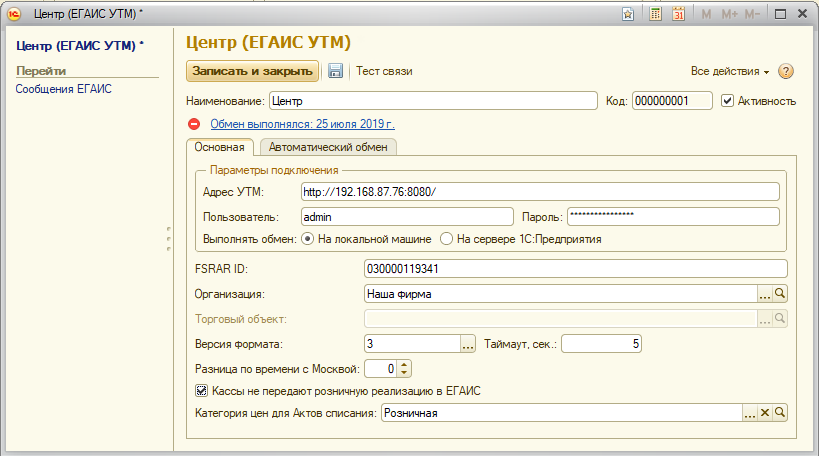Click into the Пользователь field
This screenshot has height=456, width=819.
(x=407, y=217)
